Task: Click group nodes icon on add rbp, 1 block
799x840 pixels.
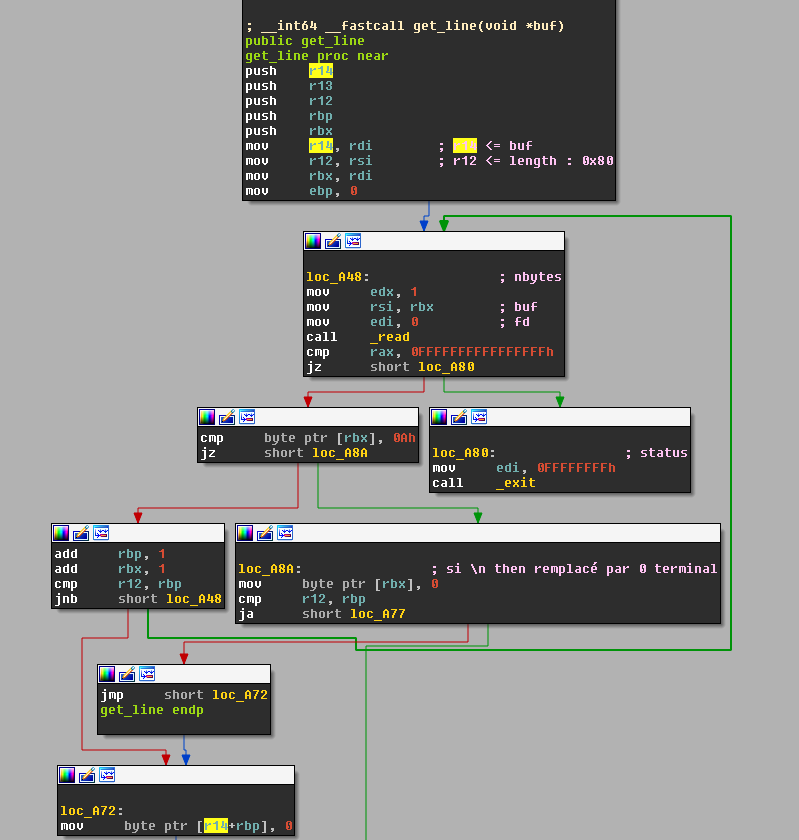Action: click(101, 533)
